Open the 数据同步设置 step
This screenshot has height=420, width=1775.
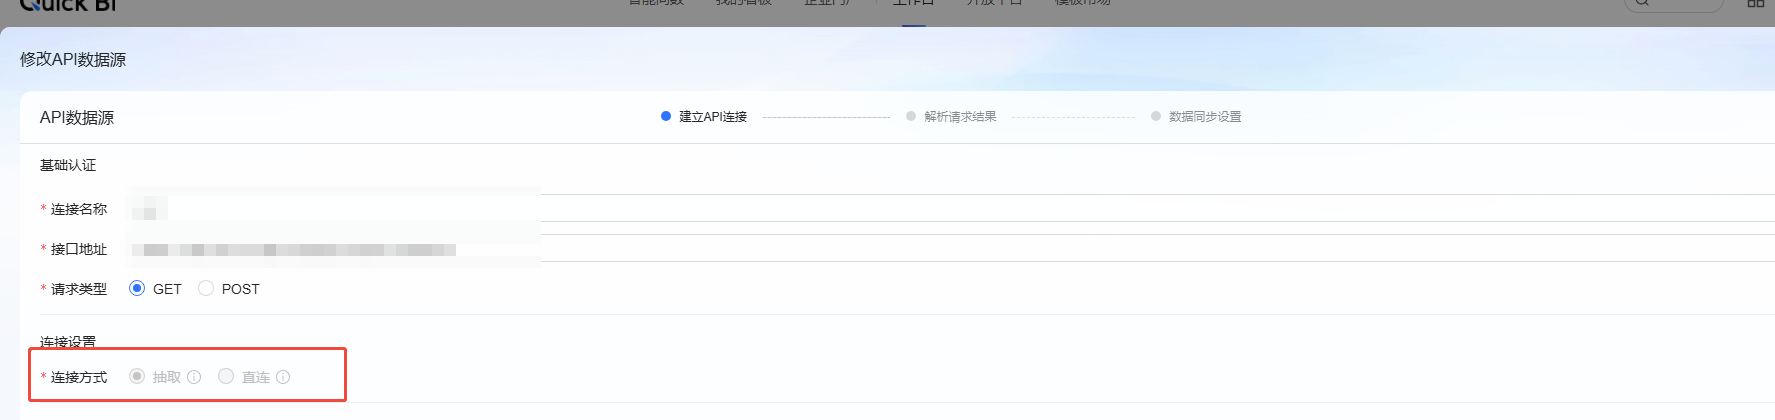[1204, 117]
